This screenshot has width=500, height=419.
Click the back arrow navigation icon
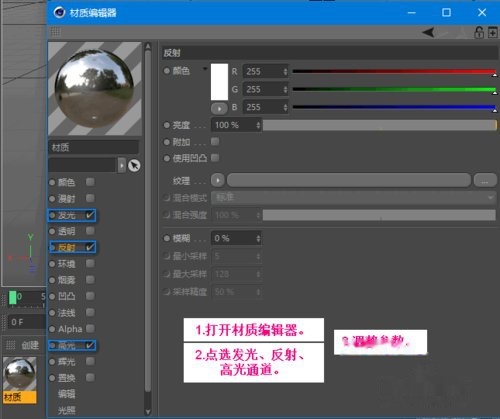tap(428, 32)
